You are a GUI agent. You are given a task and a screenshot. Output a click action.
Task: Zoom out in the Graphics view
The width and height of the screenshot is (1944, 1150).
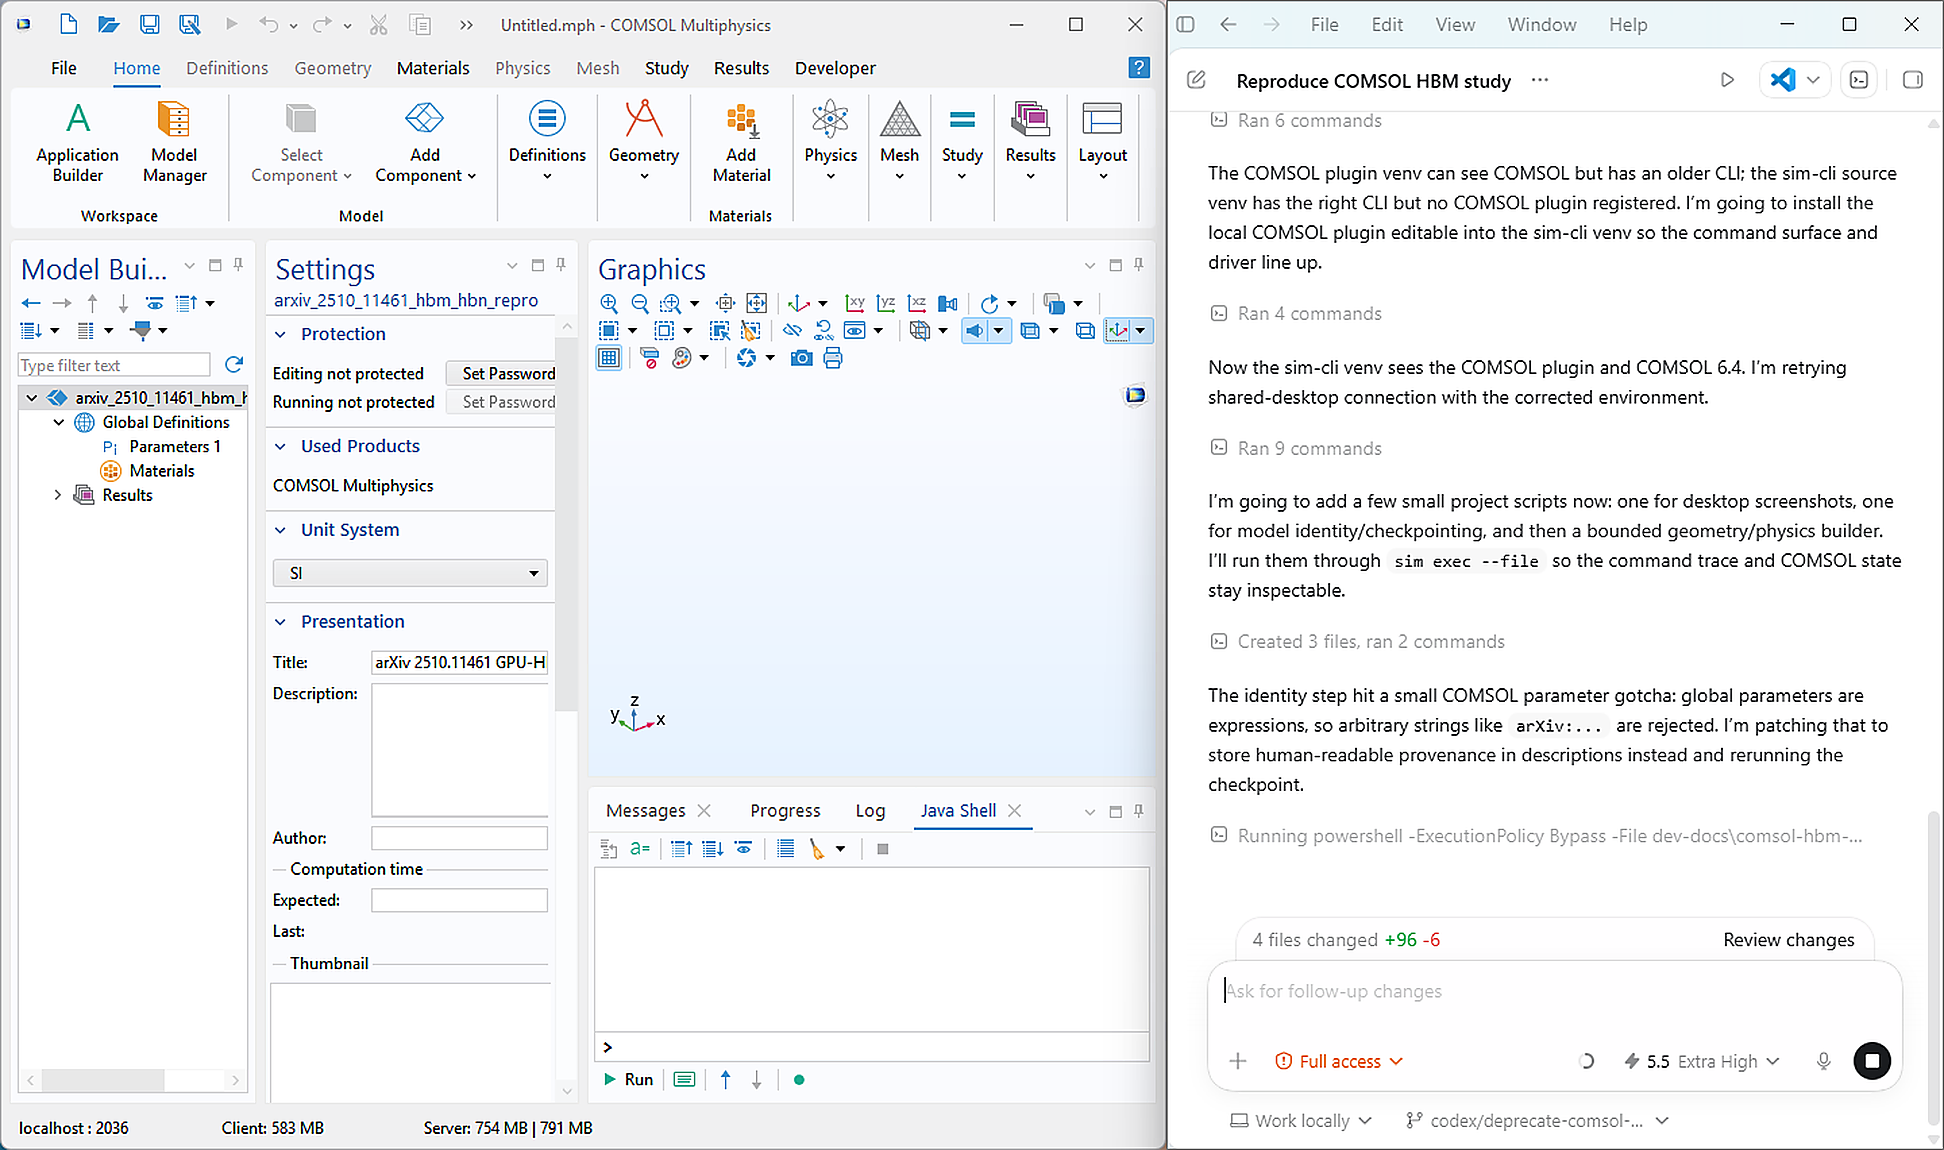tap(640, 303)
